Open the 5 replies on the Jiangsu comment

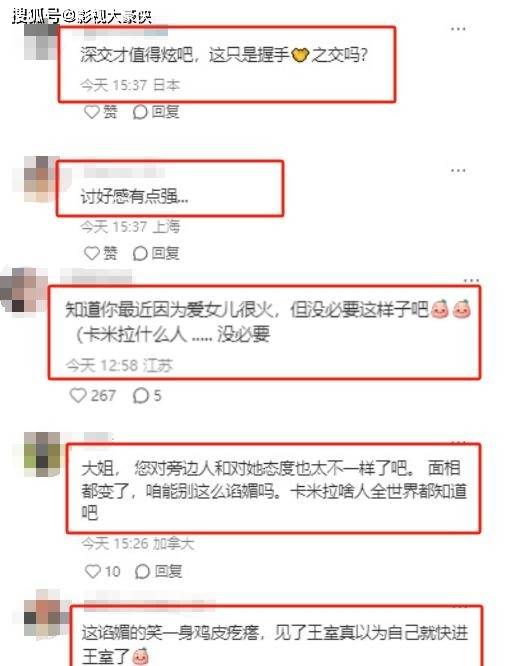[x=147, y=395]
